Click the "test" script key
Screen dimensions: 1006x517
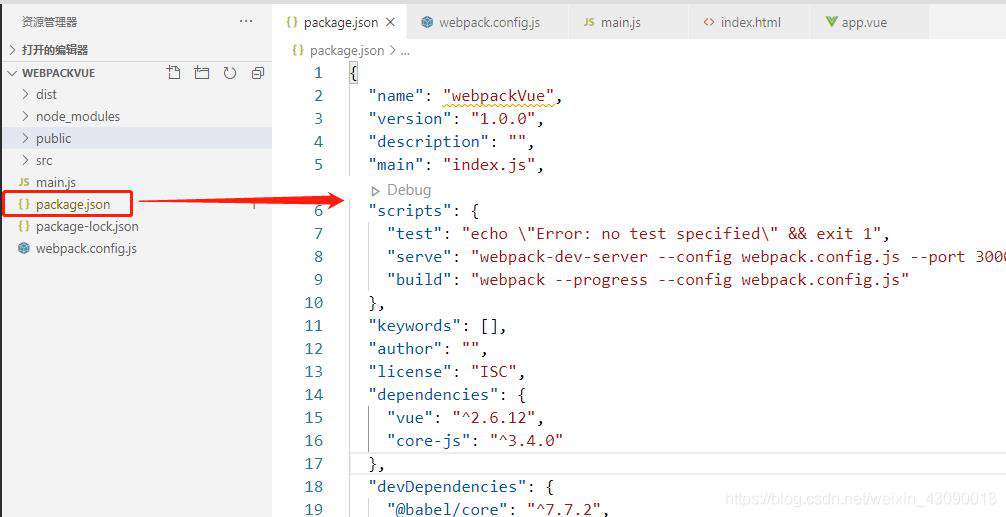[x=414, y=234]
